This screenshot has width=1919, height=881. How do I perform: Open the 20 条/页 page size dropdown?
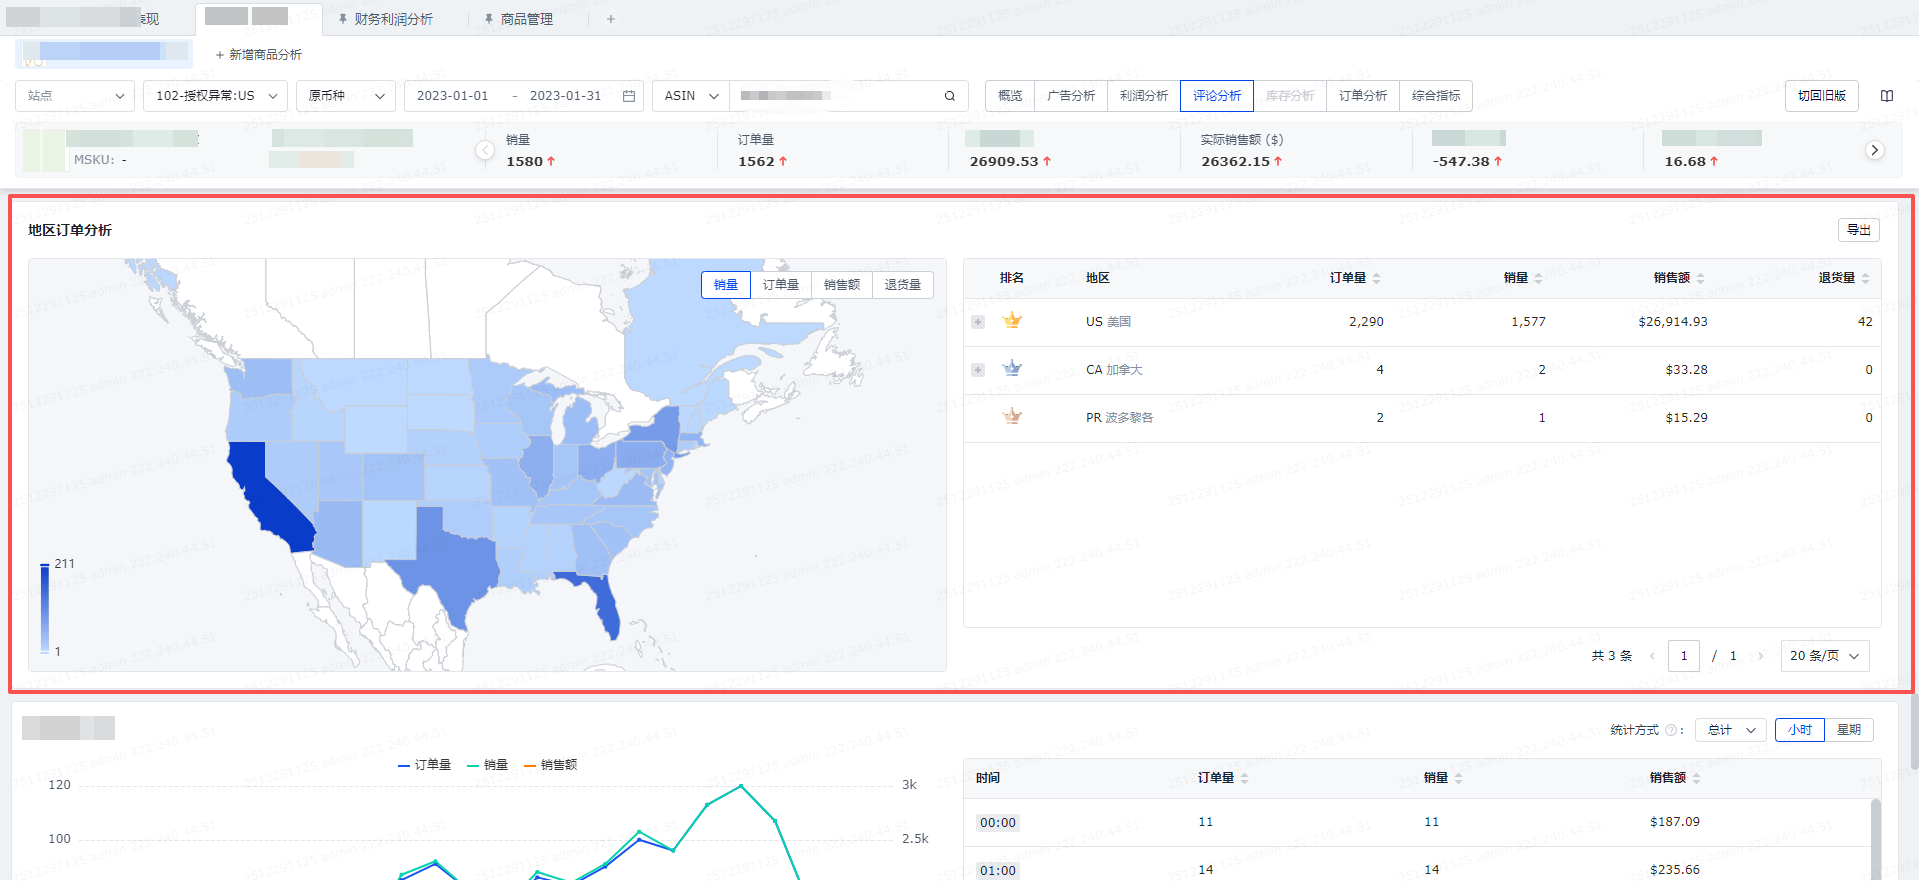coord(1824,656)
